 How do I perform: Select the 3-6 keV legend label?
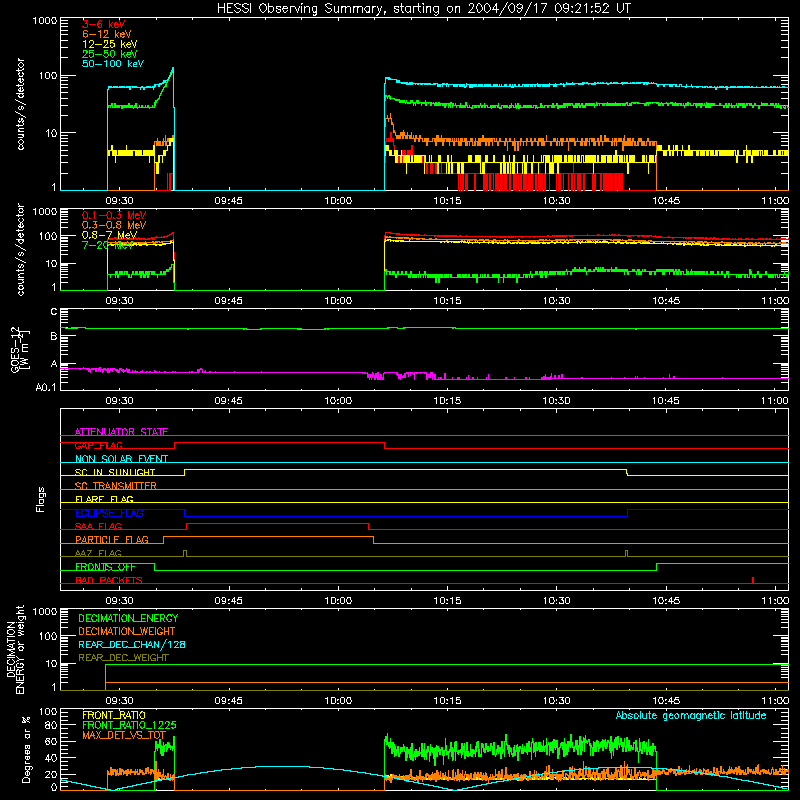(104, 24)
